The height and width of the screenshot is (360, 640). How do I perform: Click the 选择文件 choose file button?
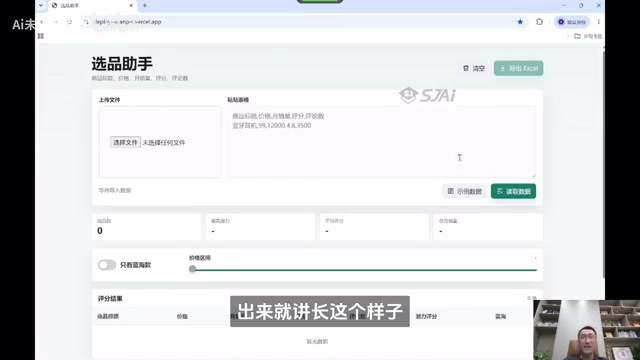point(125,142)
